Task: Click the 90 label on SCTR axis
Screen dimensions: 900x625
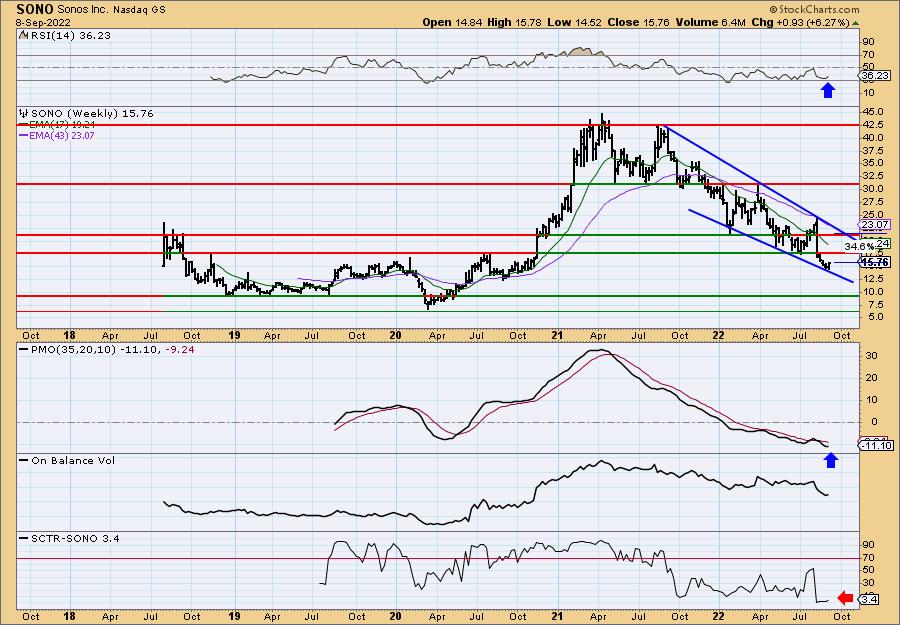Action: (869, 545)
